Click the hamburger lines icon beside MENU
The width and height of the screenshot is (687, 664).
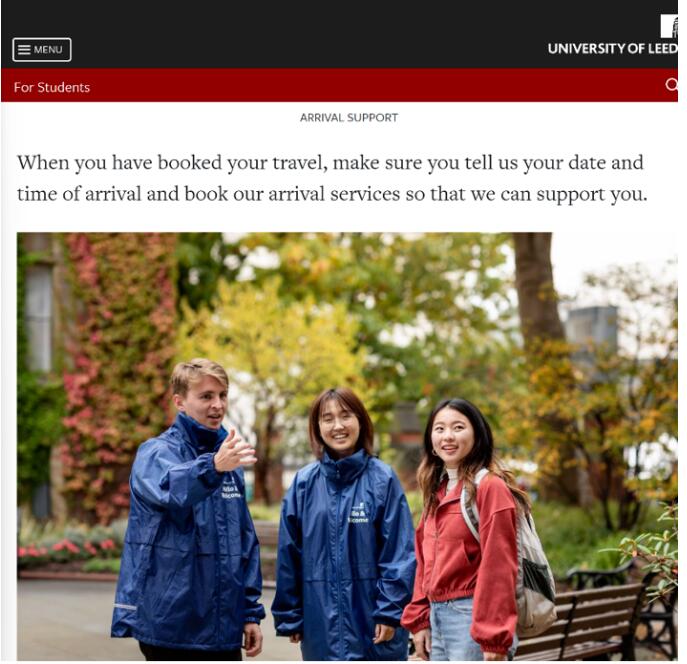[x=24, y=49]
